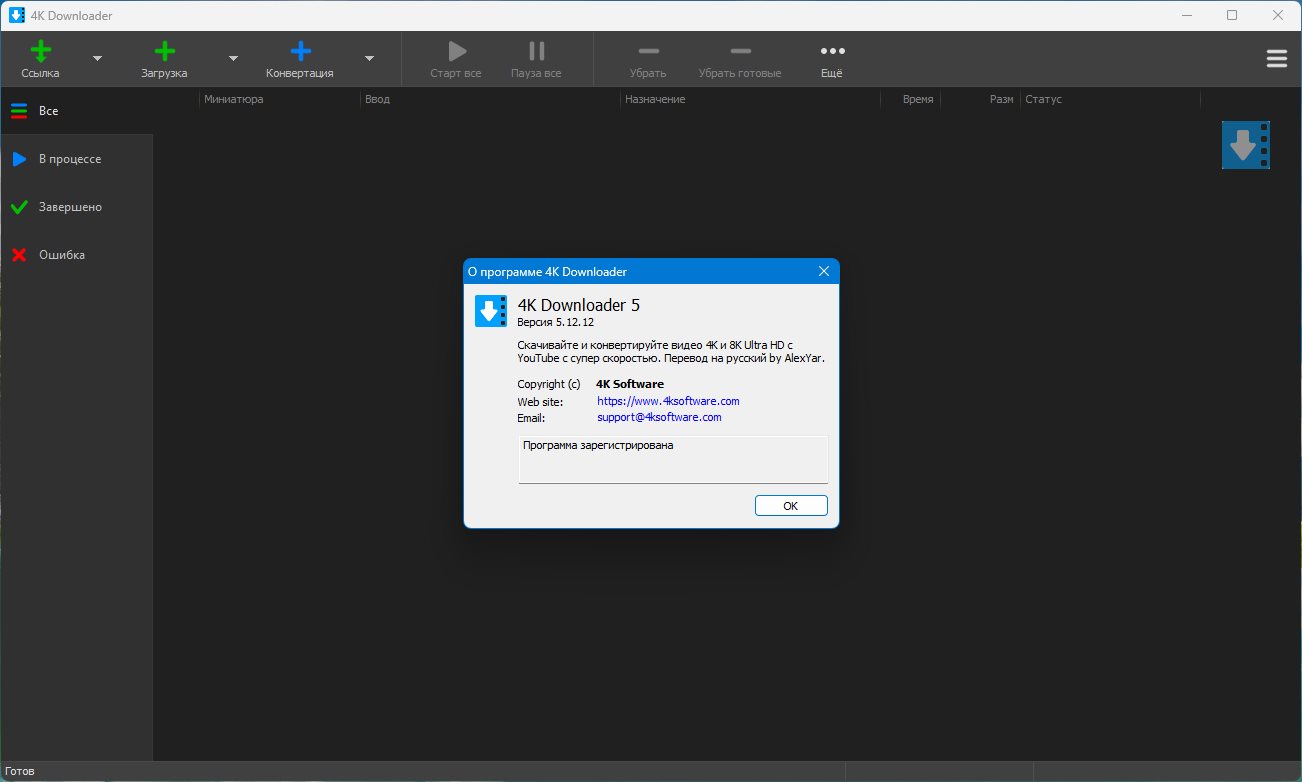Screen dimensions: 1302x782
Task: Expand the Ссылка dropdown arrow
Action: tap(97, 58)
